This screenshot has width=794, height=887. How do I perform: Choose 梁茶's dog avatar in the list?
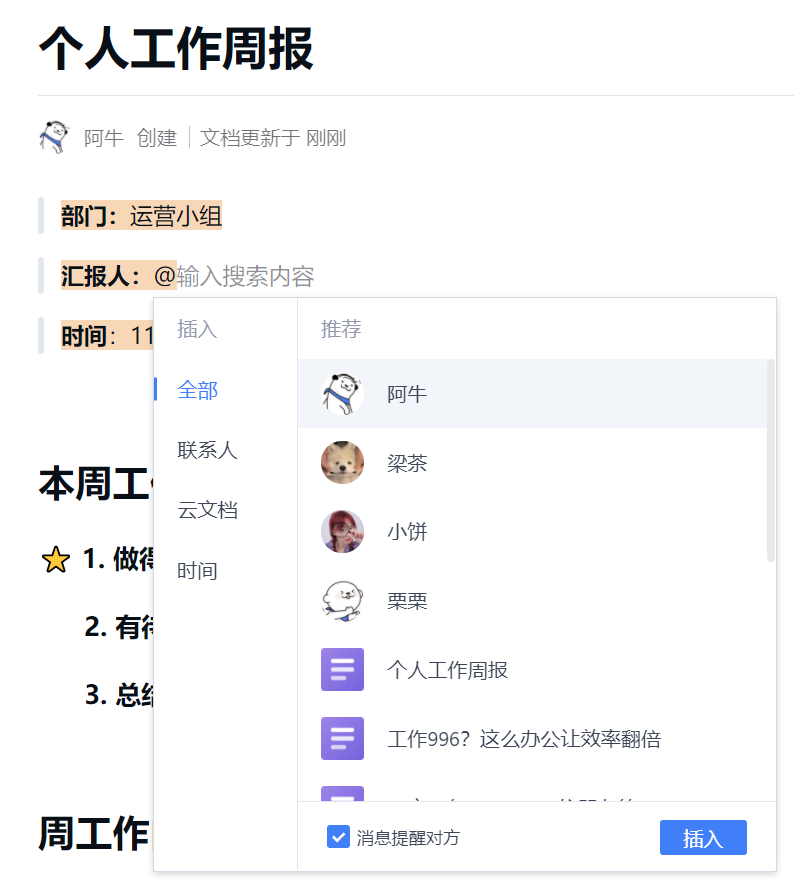pyautogui.click(x=342, y=463)
